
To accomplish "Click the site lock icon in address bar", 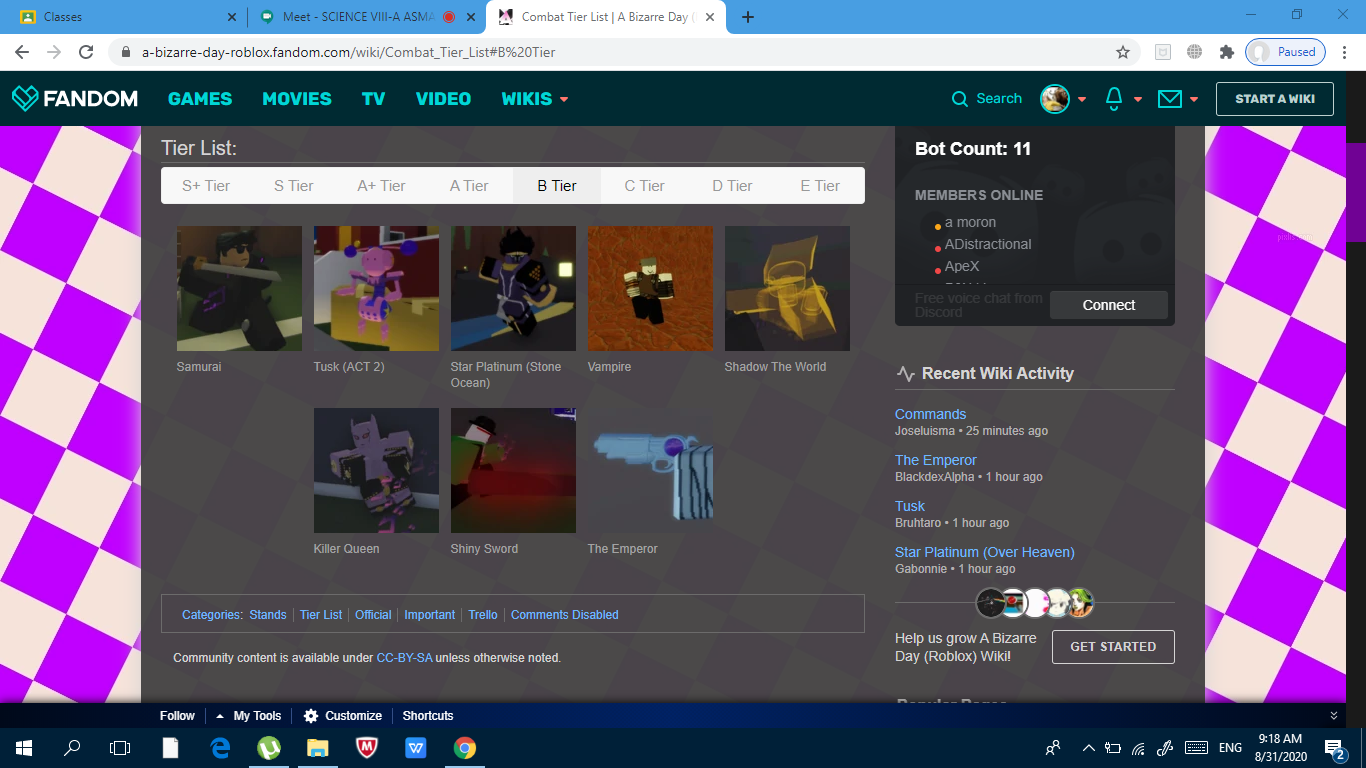I will [126, 52].
